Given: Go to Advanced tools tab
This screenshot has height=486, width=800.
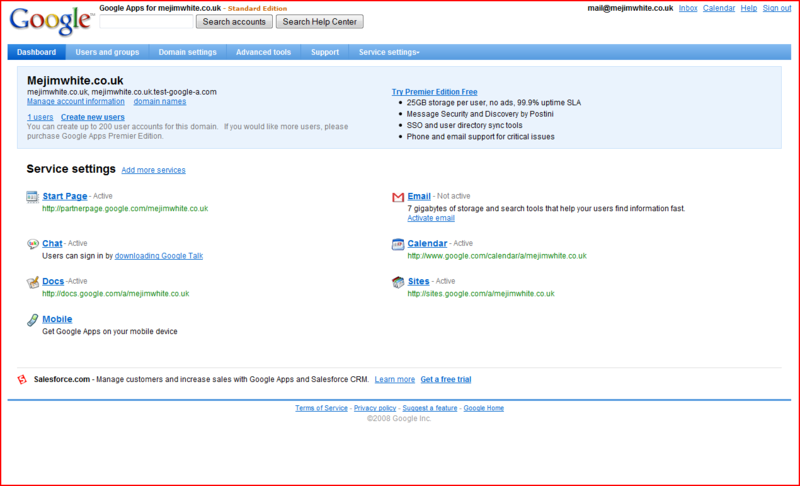Looking at the screenshot, I should tap(263, 52).
